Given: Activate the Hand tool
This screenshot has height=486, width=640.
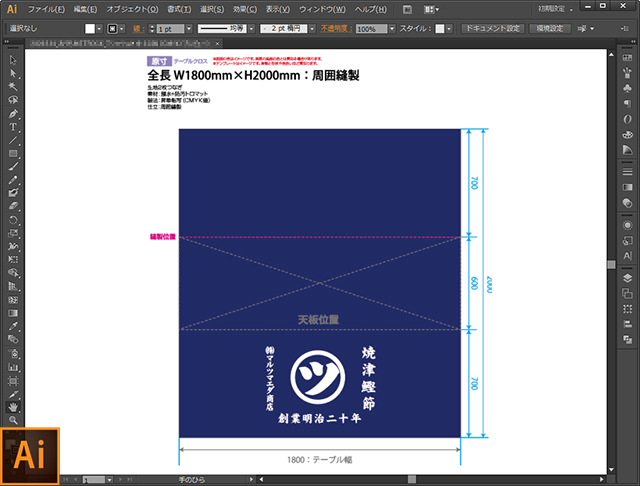Looking at the screenshot, I should click(x=13, y=407).
